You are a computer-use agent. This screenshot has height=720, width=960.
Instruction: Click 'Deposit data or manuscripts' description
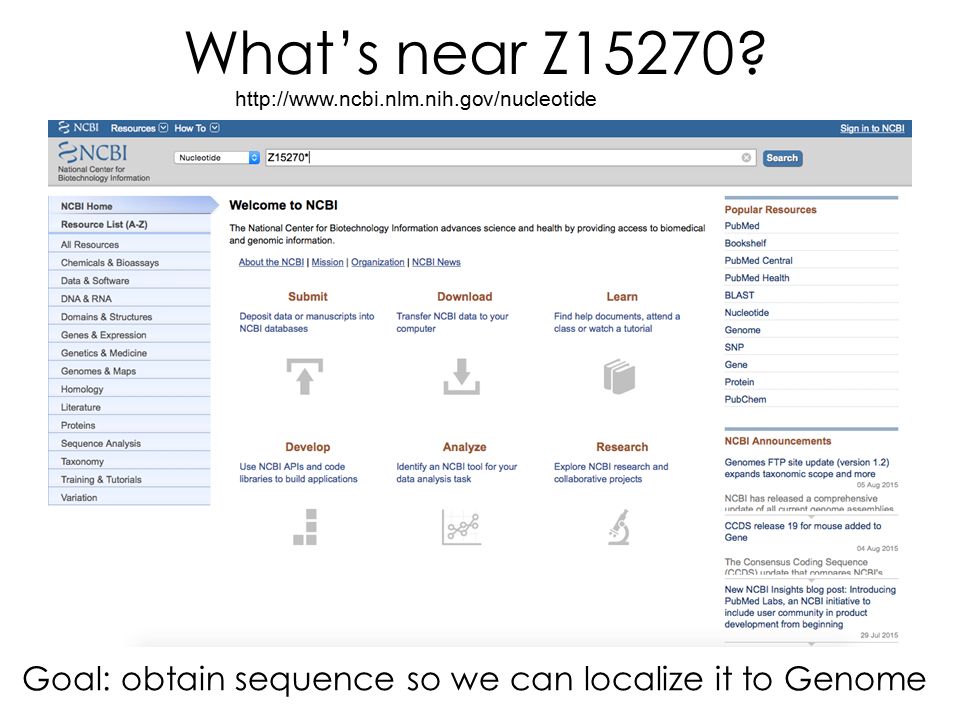307,322
